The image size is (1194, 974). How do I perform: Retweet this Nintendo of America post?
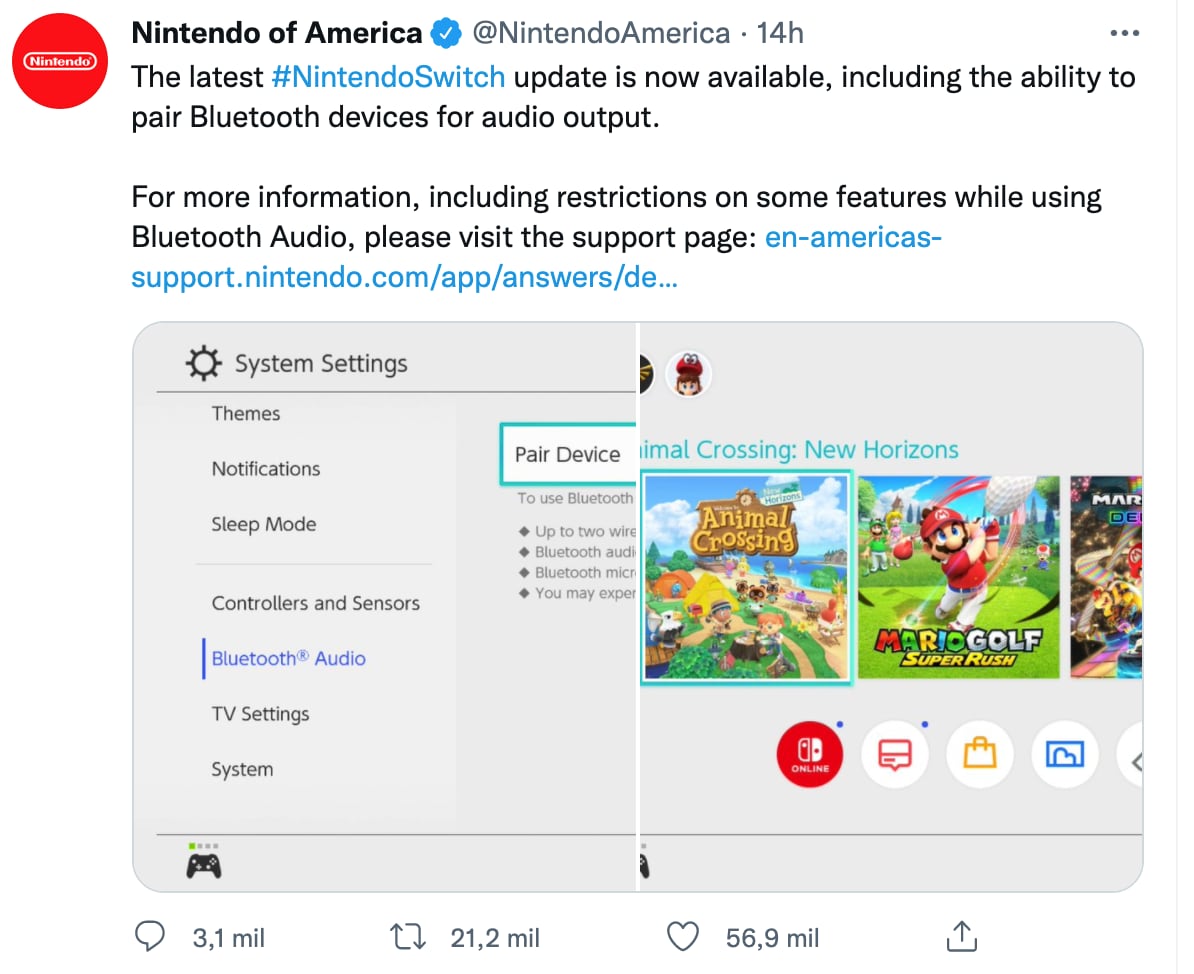[x=407, y=937]
